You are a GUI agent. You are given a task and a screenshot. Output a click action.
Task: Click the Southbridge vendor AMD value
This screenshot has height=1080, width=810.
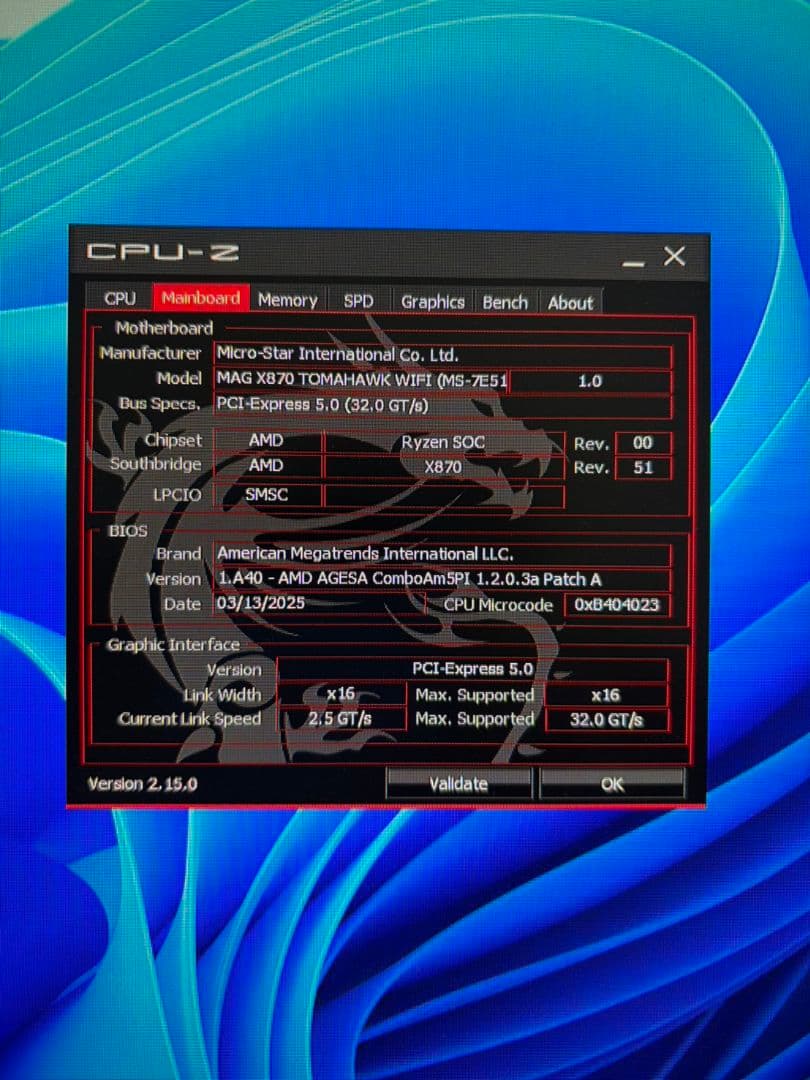[267, 466]
